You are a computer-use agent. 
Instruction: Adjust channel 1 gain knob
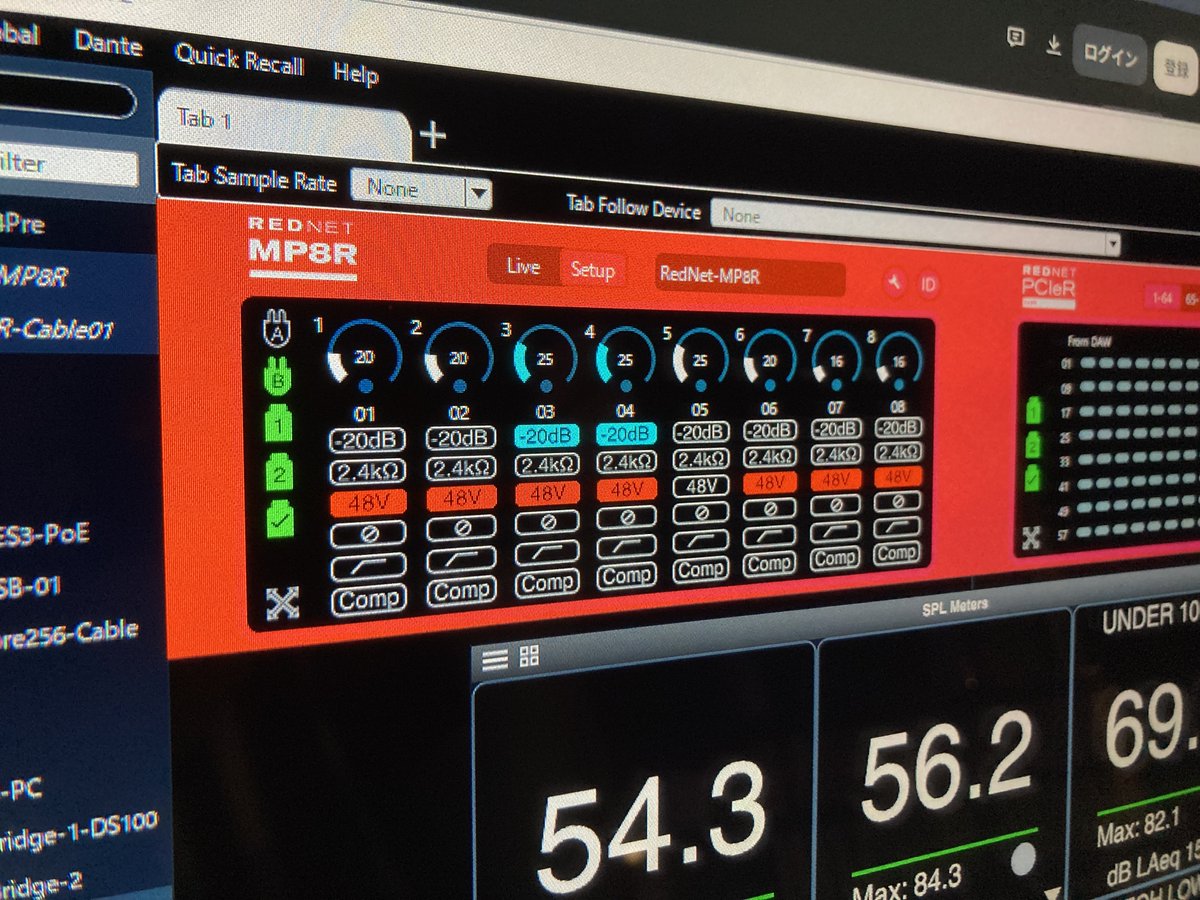pyautogui.click(x=363, y=357)
